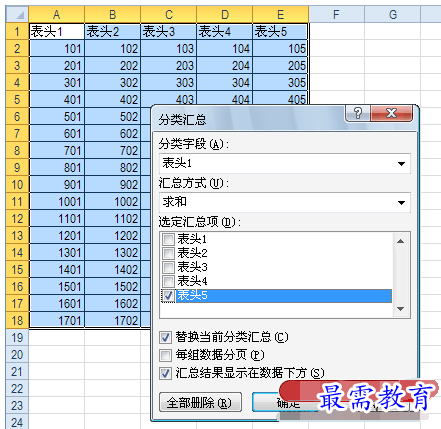Select column B header

113,15
